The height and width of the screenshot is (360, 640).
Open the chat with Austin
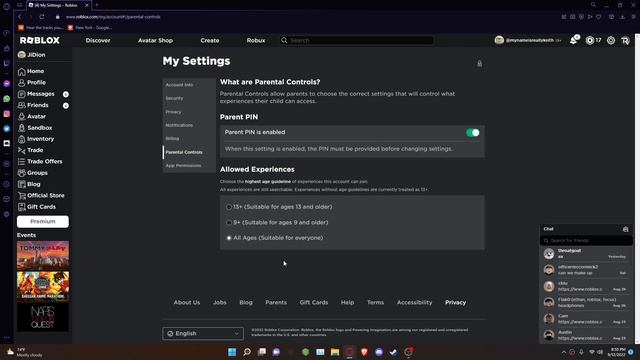pyautogui.click(x=586, y=335)
